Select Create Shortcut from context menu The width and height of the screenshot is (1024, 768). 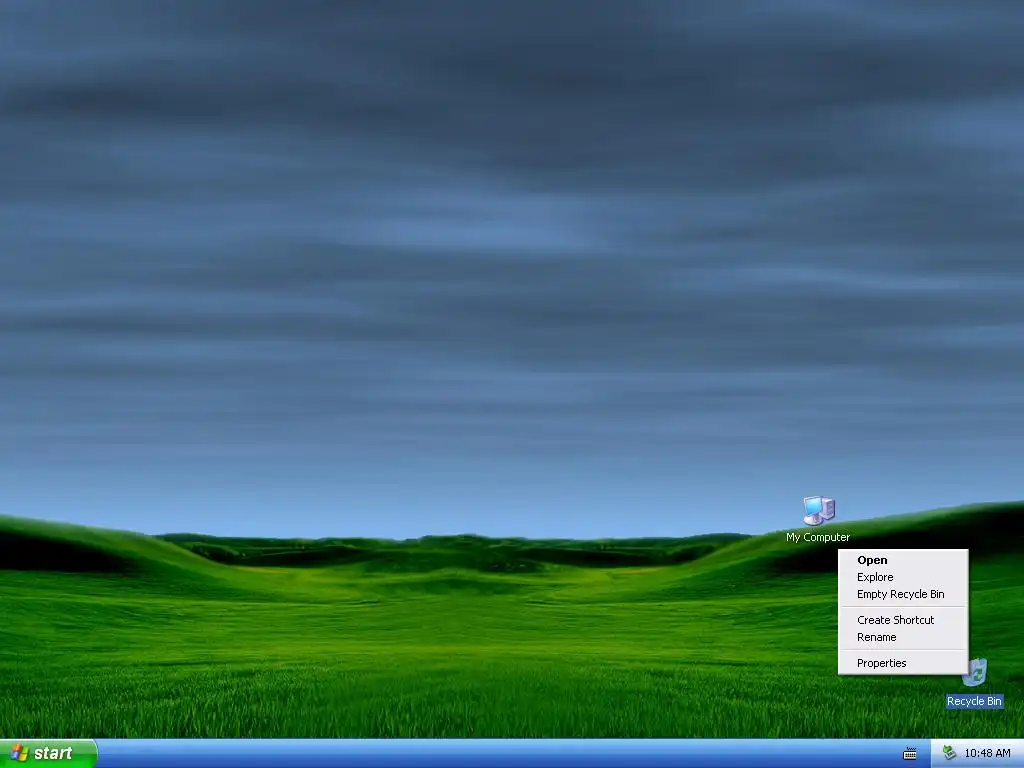pyautogui.click(x=903, y=620)
